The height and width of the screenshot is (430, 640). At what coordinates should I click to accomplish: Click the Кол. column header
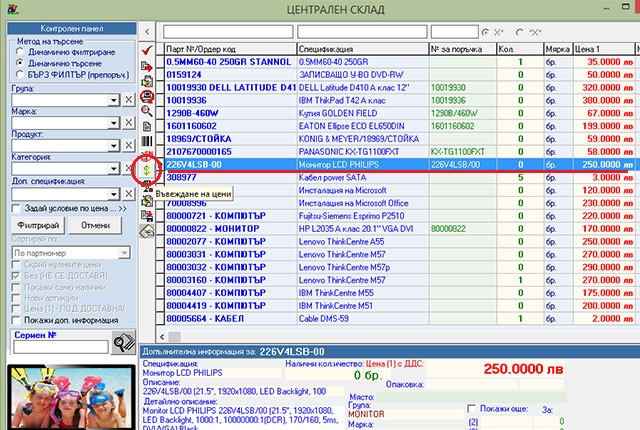click(x=520, y=49)
